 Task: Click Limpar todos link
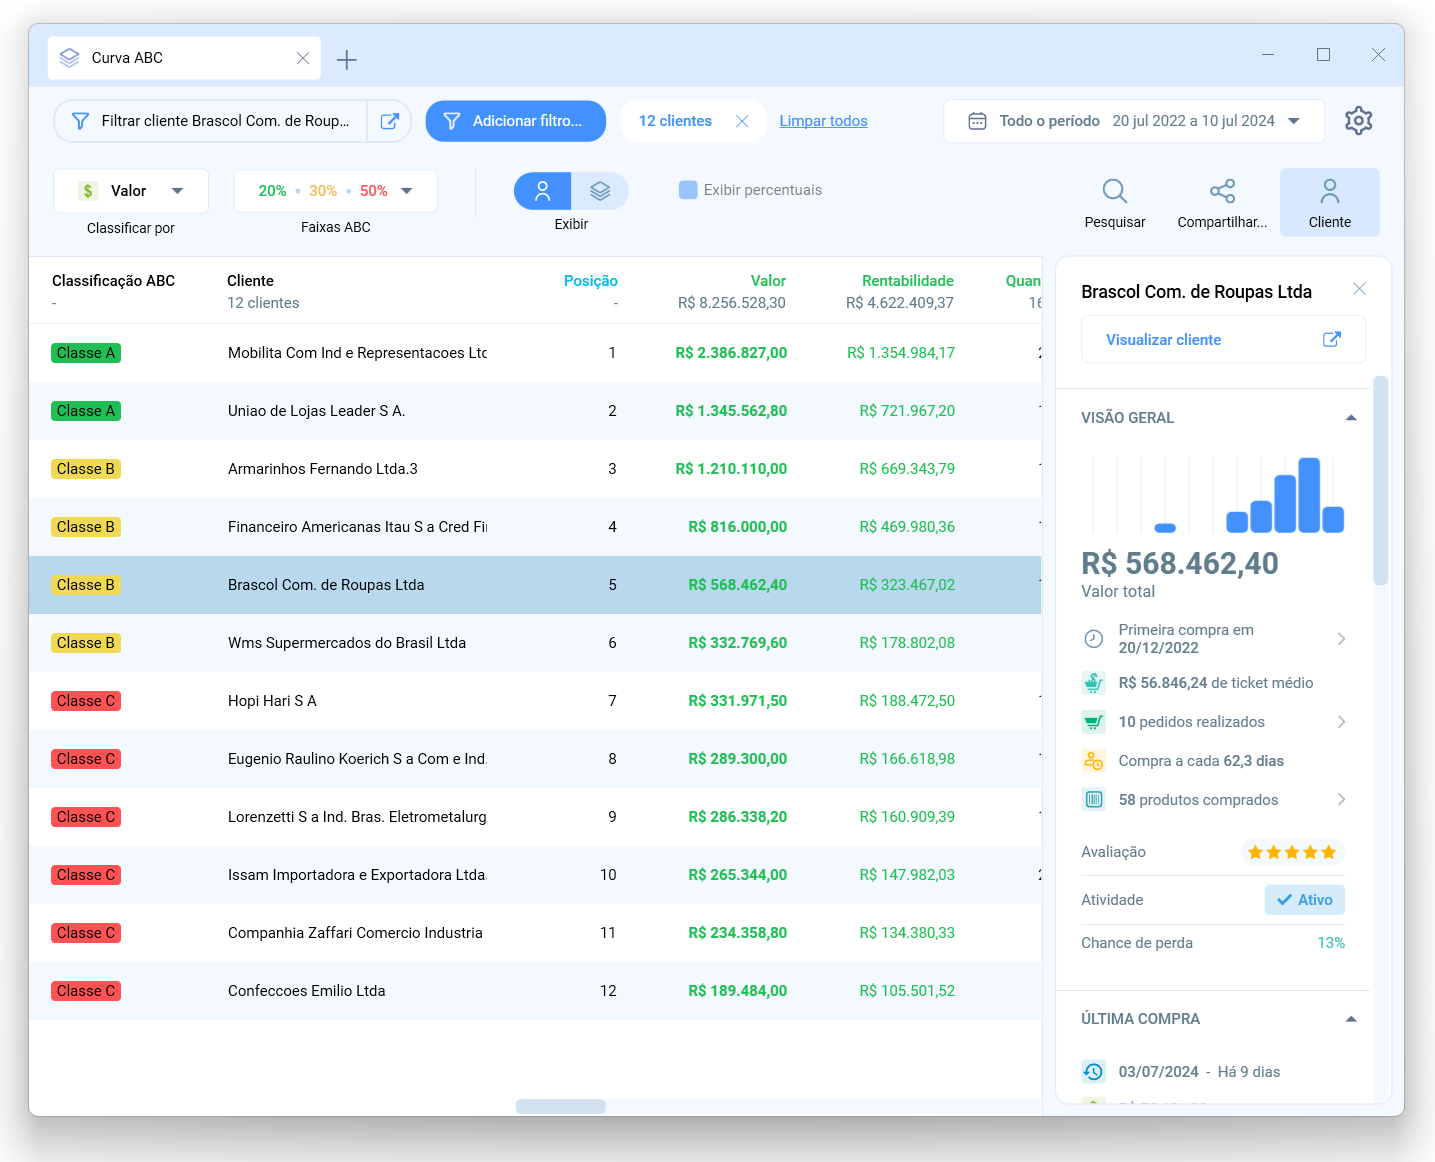pyautogui.click(x=823, y=121)
